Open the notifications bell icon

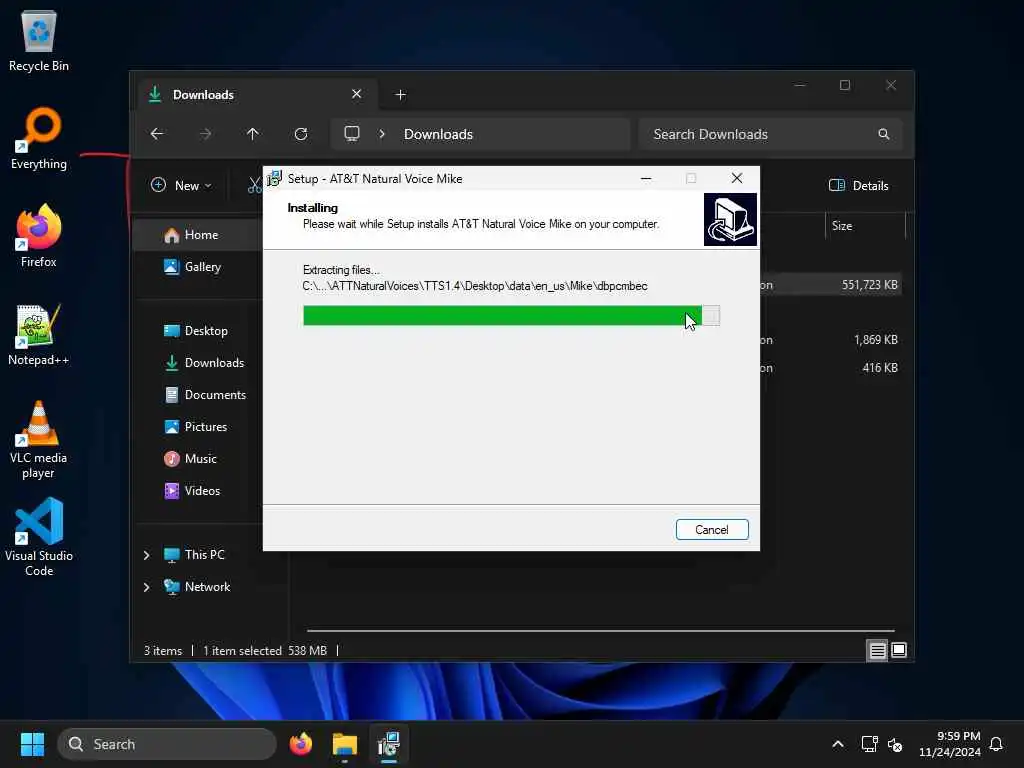pos(997,744)
